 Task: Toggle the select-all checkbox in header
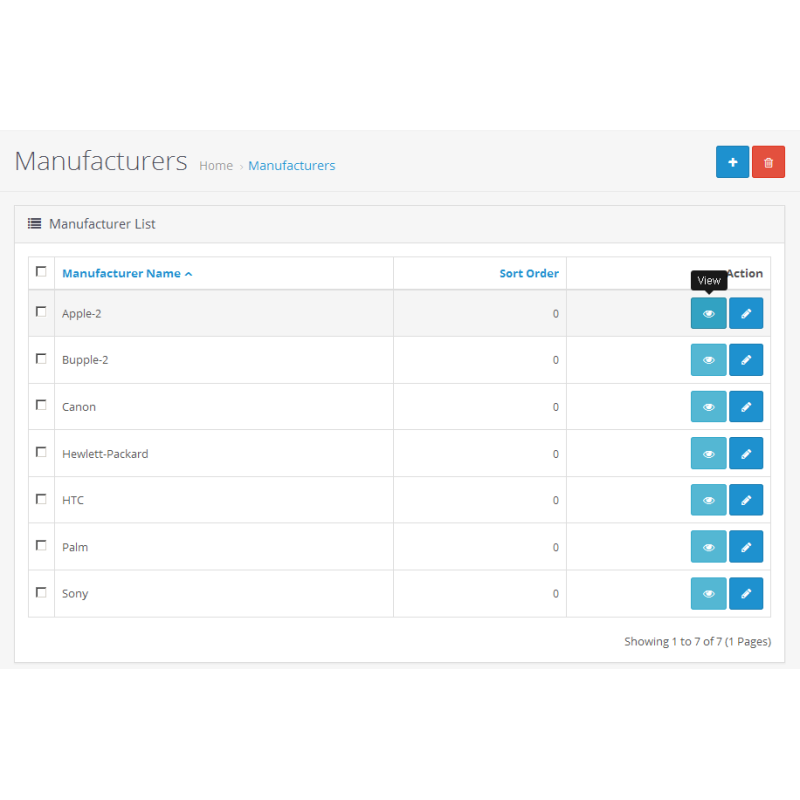point(41,271)
